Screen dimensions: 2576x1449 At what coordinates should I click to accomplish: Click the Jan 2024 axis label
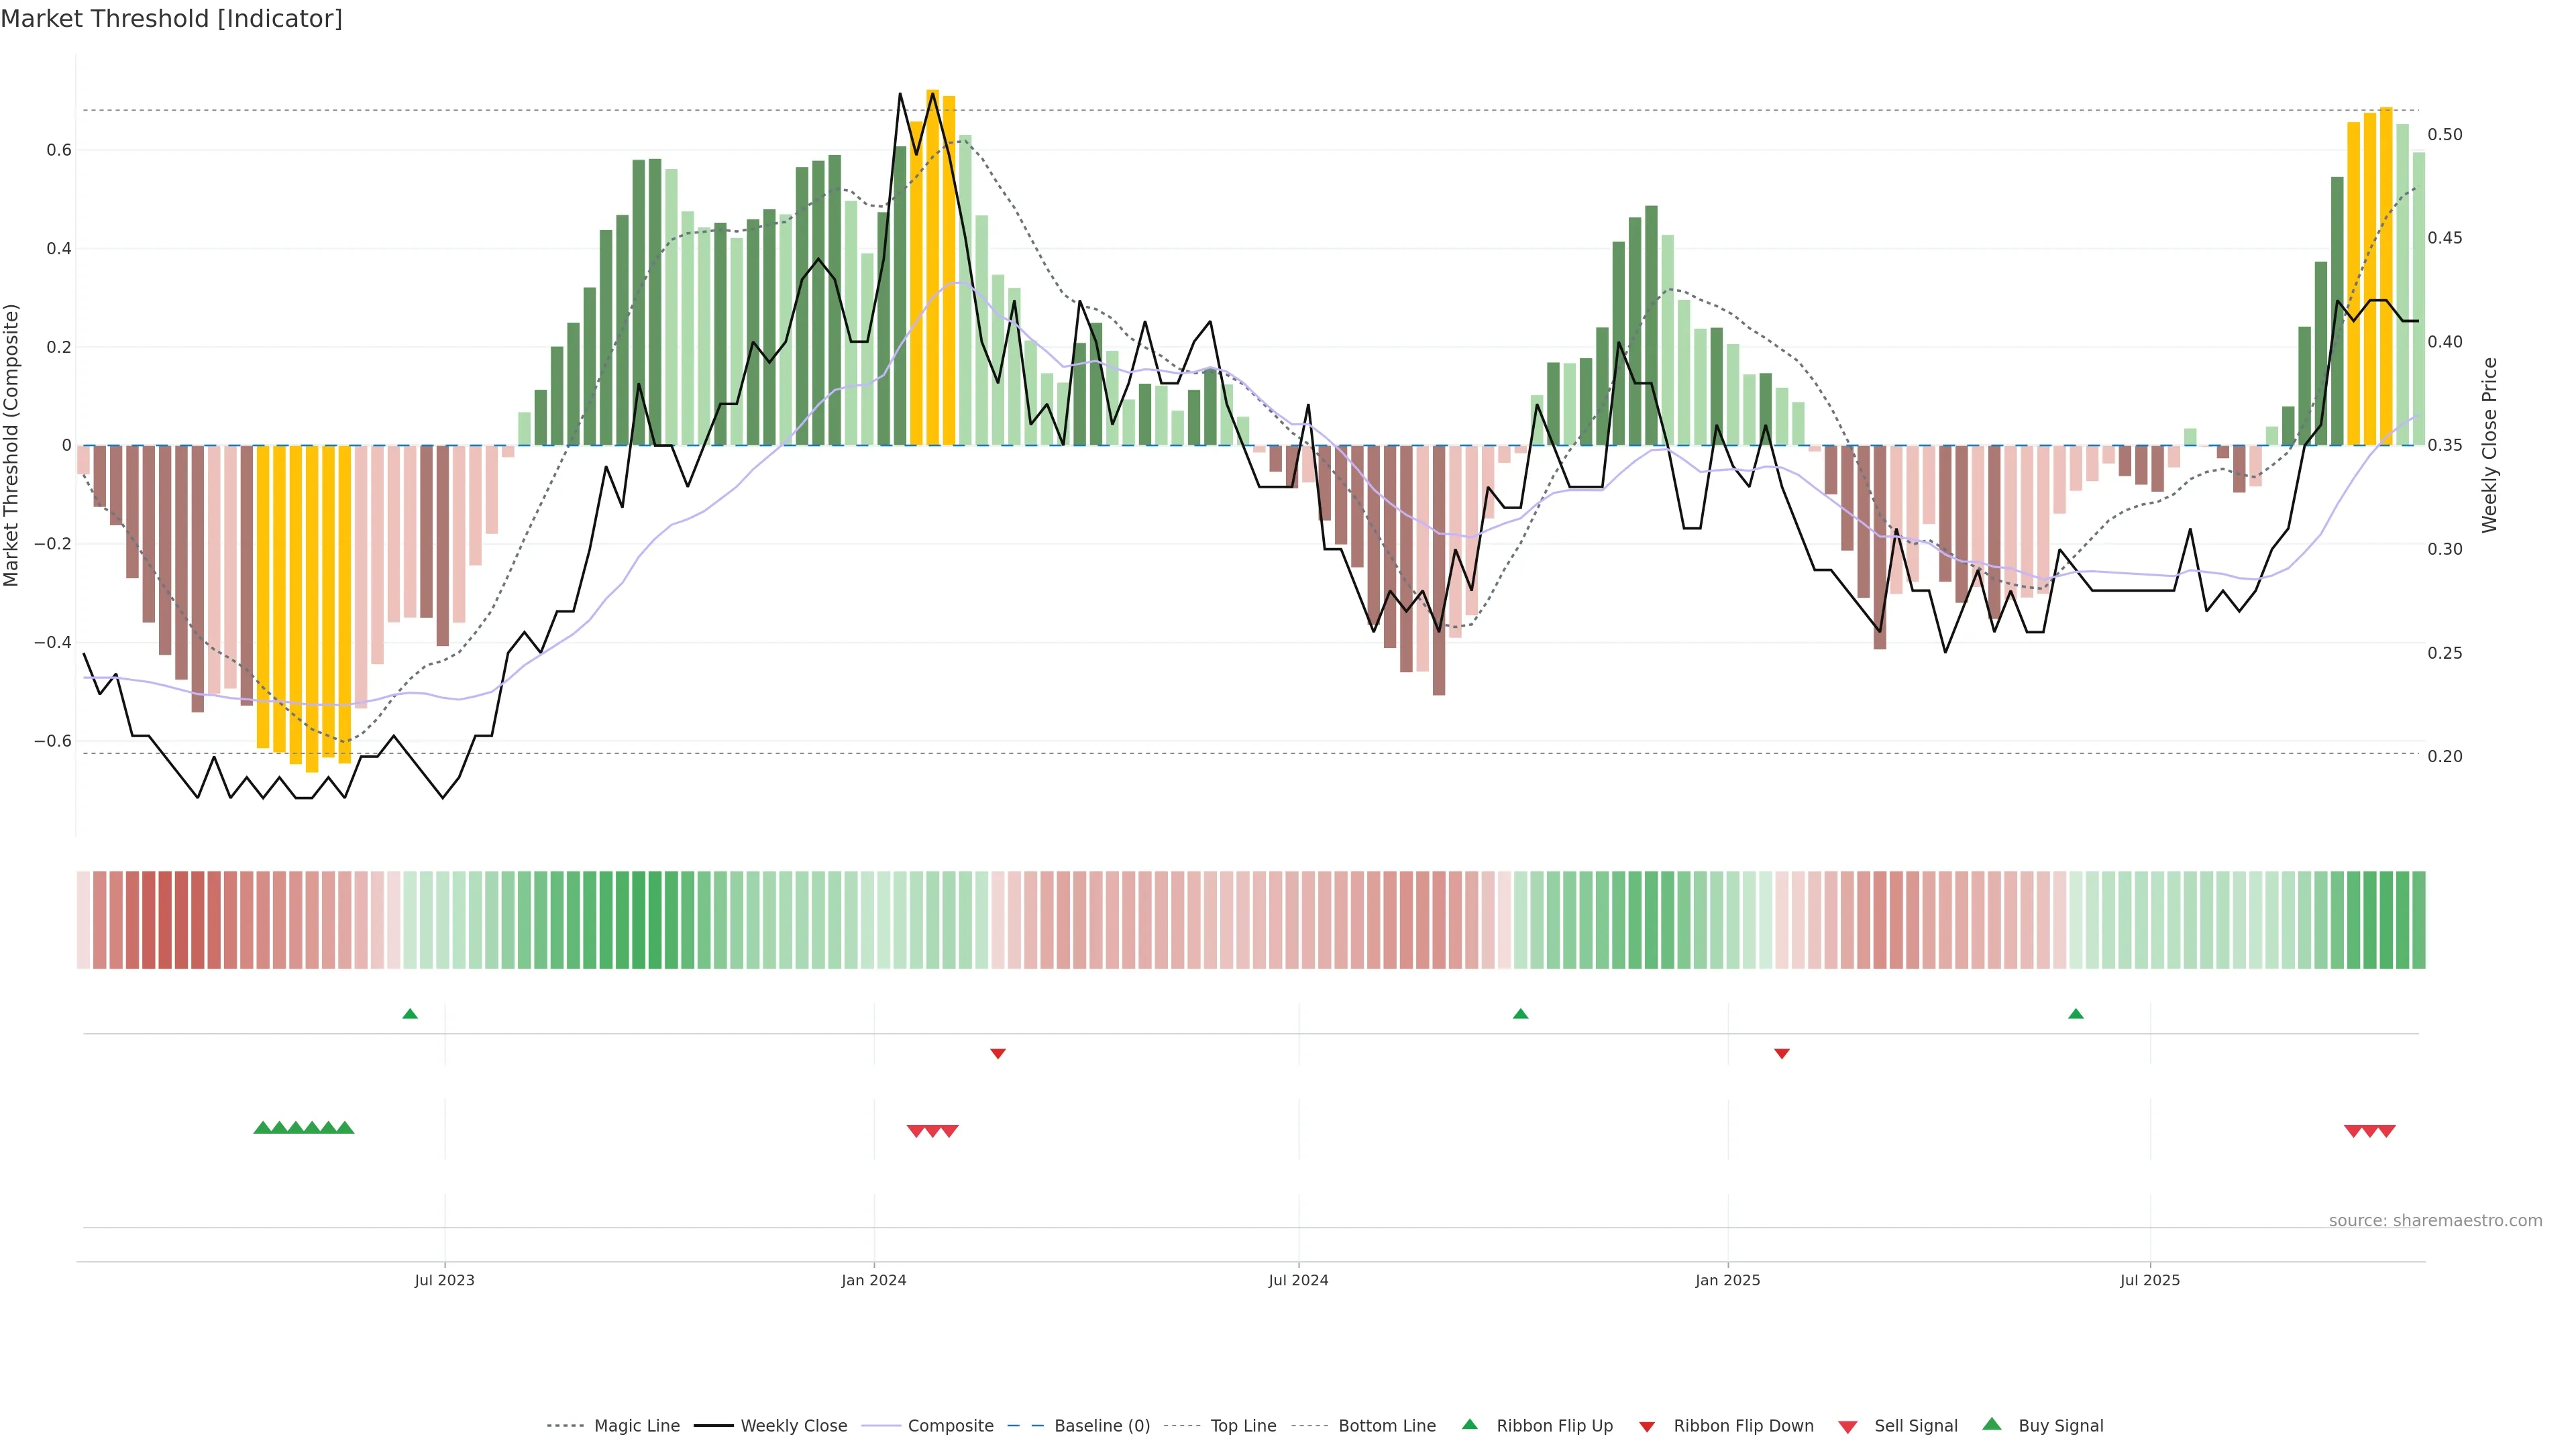(x=873, y=1280)
